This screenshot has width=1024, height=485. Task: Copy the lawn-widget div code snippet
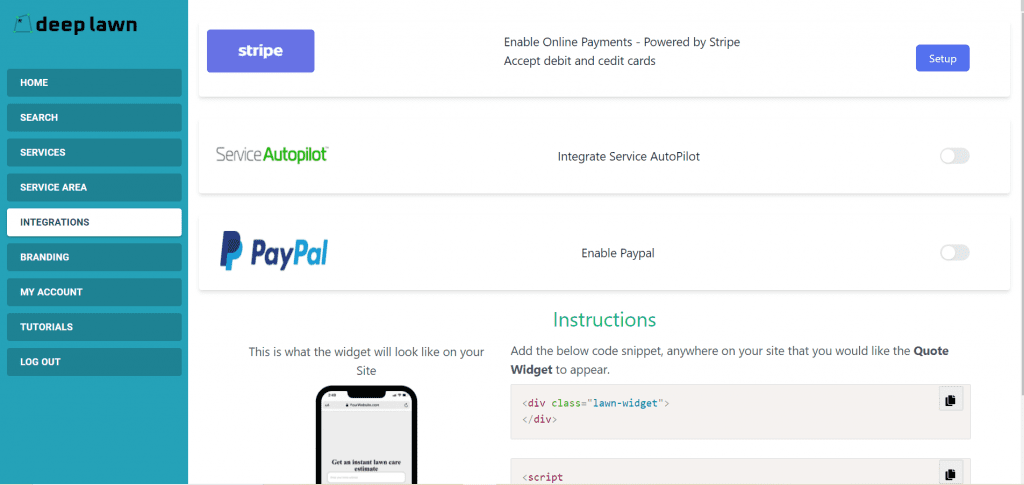[951, 399]
